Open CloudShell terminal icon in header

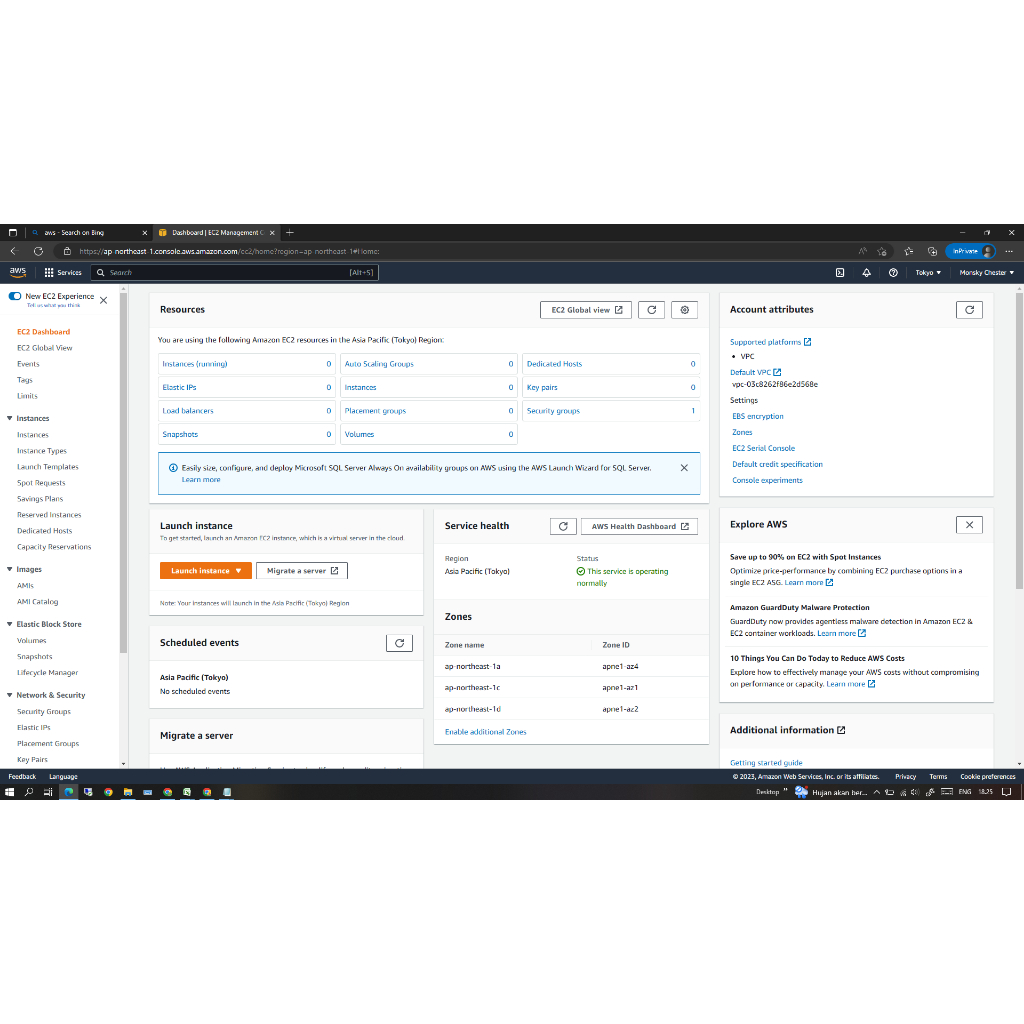[840, 272]
